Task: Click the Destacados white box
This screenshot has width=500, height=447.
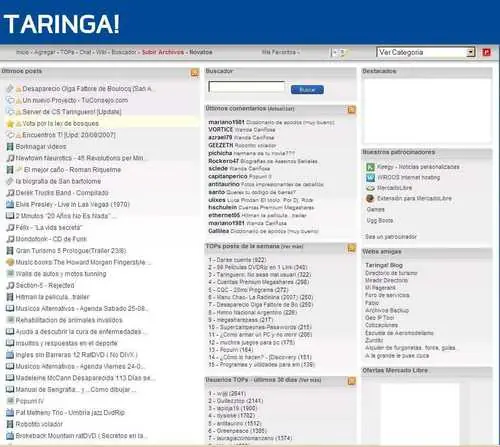Action: pos(427,110)
